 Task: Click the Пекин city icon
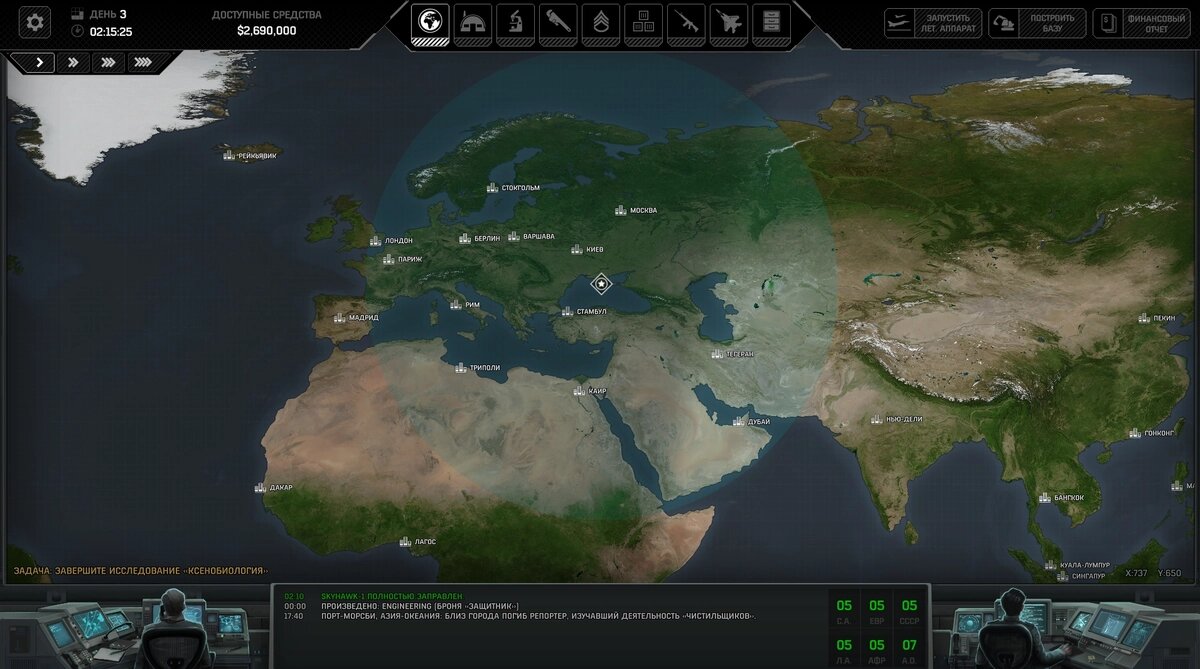1144,318
